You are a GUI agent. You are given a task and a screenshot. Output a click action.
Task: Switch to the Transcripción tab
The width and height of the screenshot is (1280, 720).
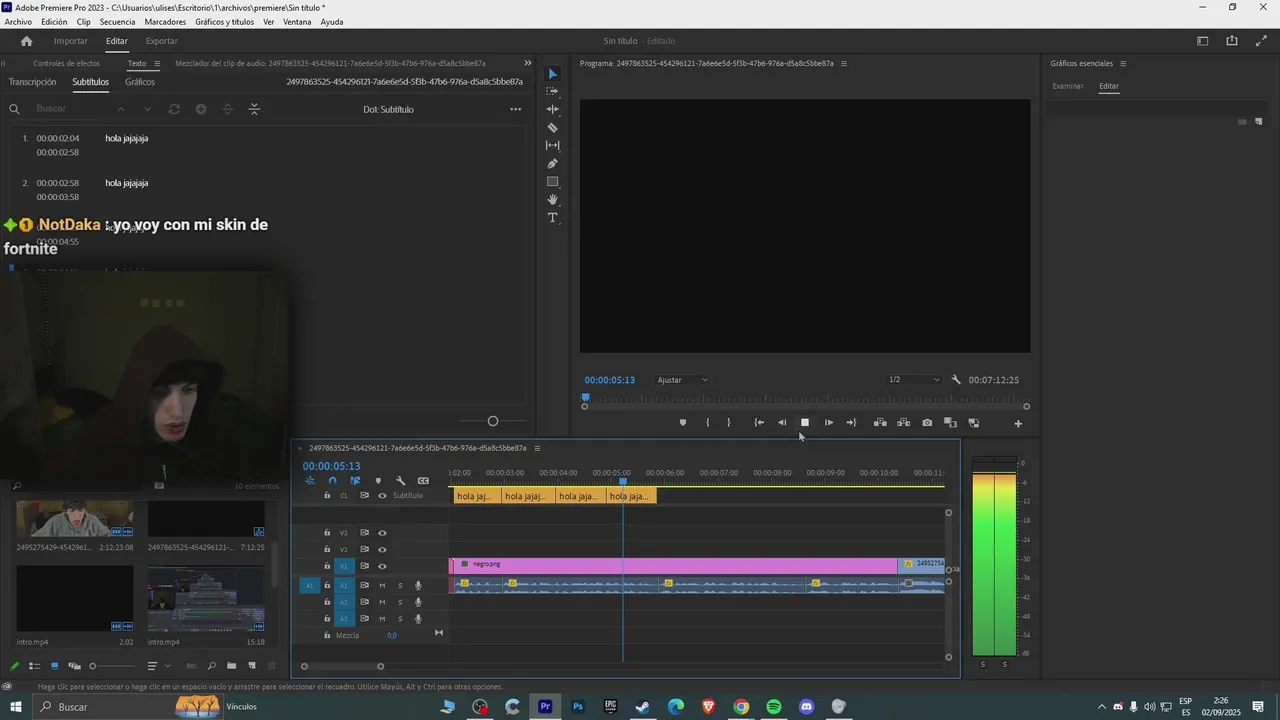click(x=32, y=82)
